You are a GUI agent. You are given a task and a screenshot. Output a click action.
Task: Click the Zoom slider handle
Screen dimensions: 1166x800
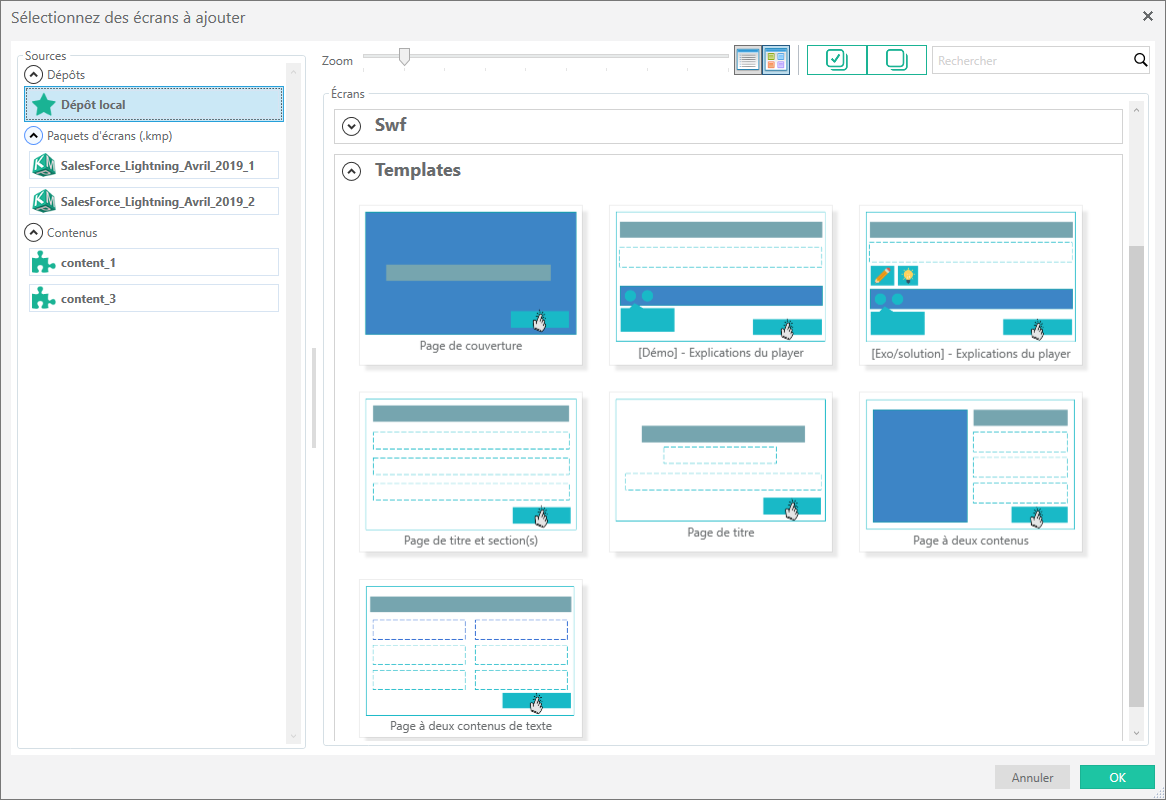[404, 57]
